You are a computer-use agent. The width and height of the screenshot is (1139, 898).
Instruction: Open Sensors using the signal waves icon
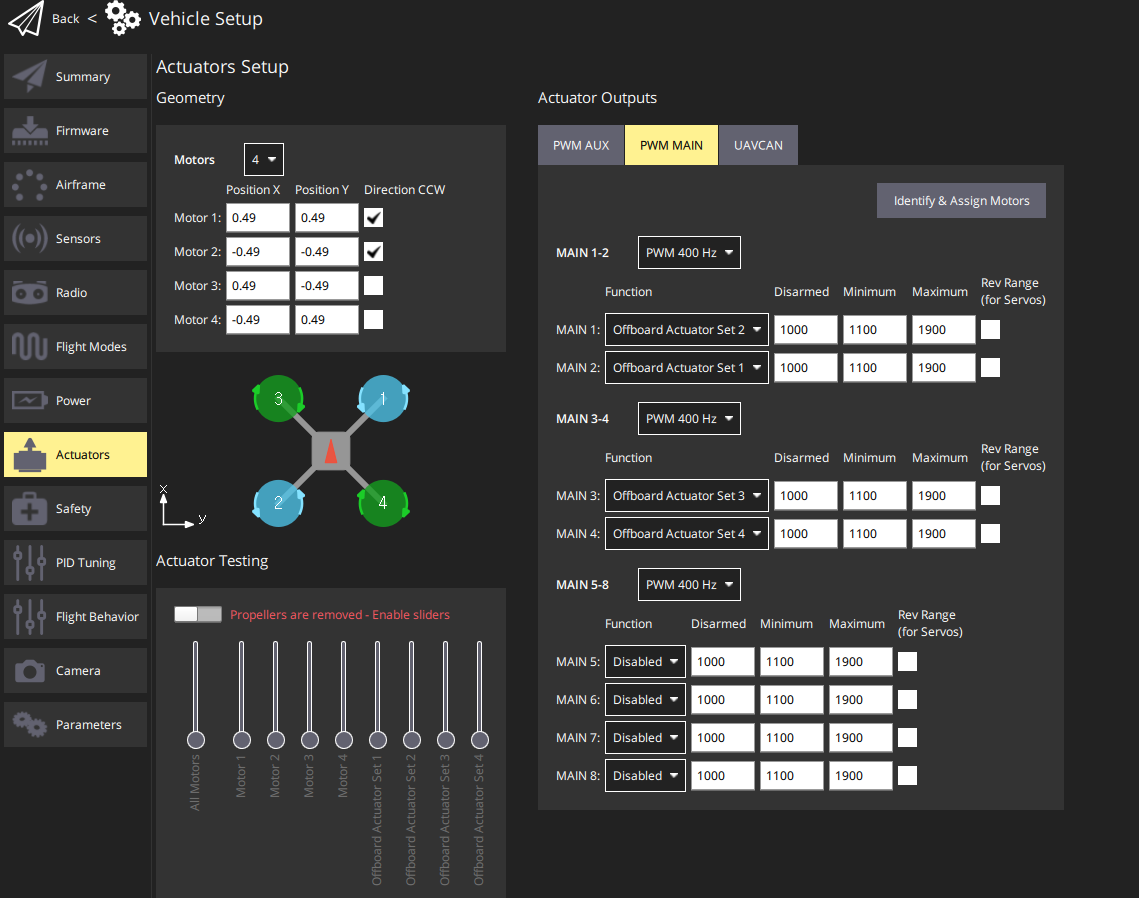coord(29,239)
